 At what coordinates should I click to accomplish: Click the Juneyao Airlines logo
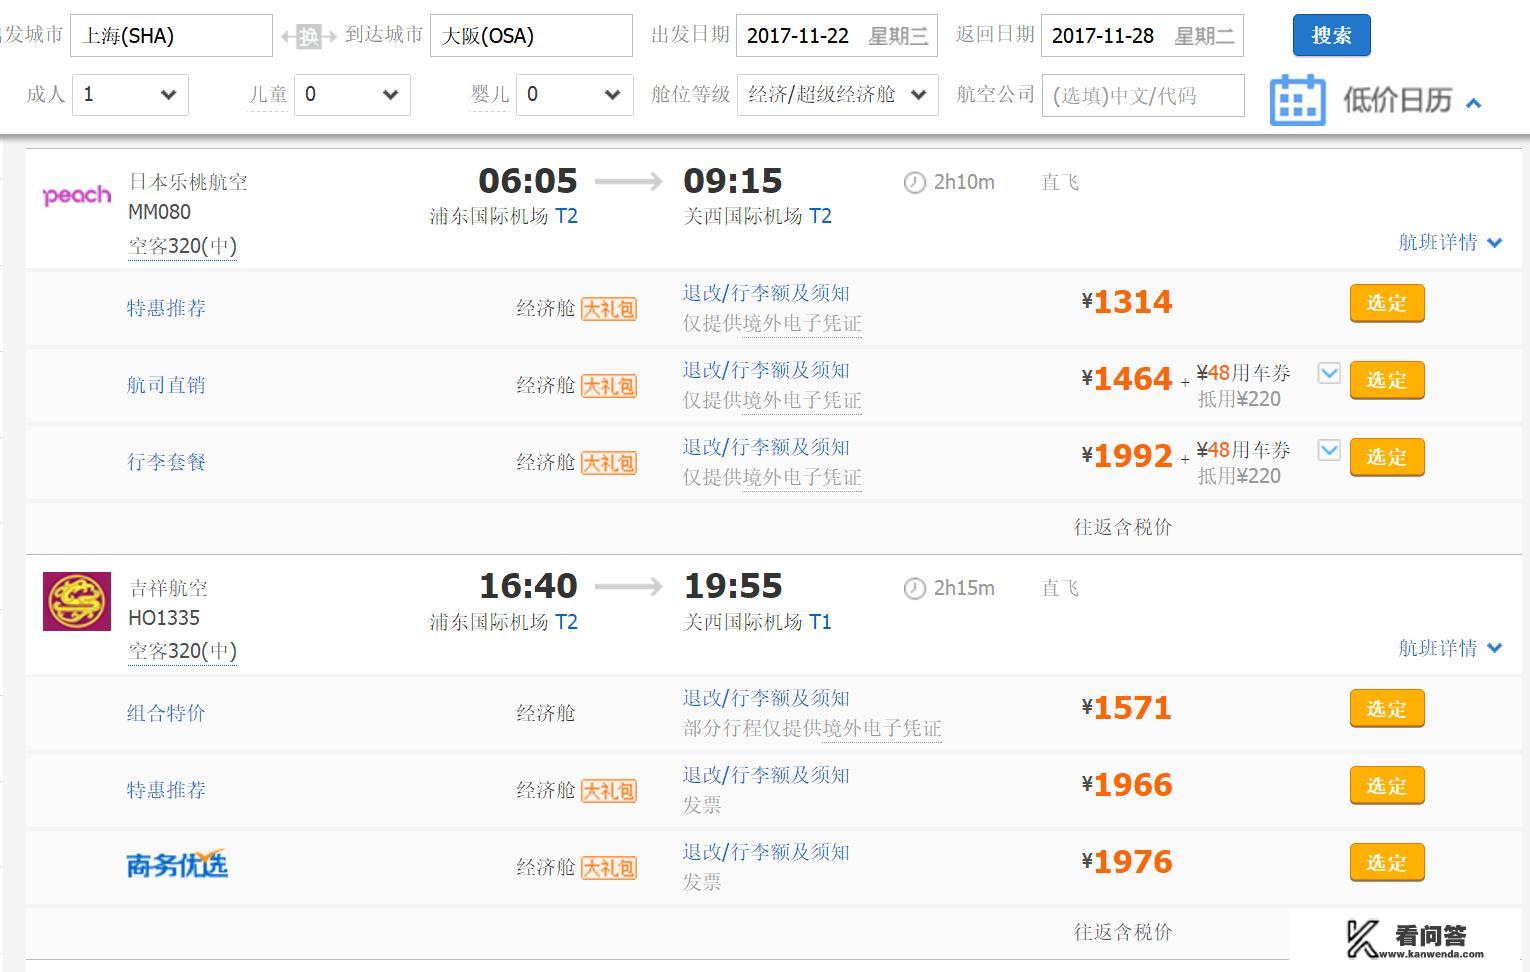77,601
